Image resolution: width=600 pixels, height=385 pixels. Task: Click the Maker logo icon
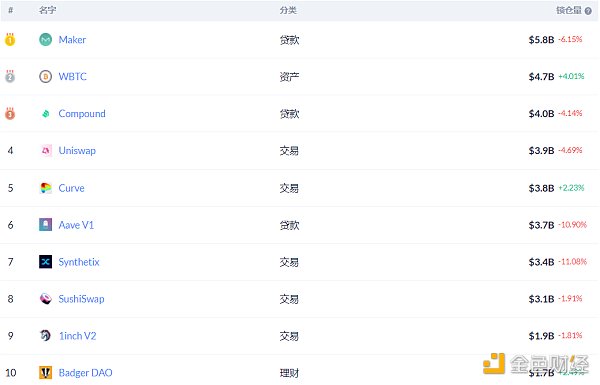click(46, 39)
